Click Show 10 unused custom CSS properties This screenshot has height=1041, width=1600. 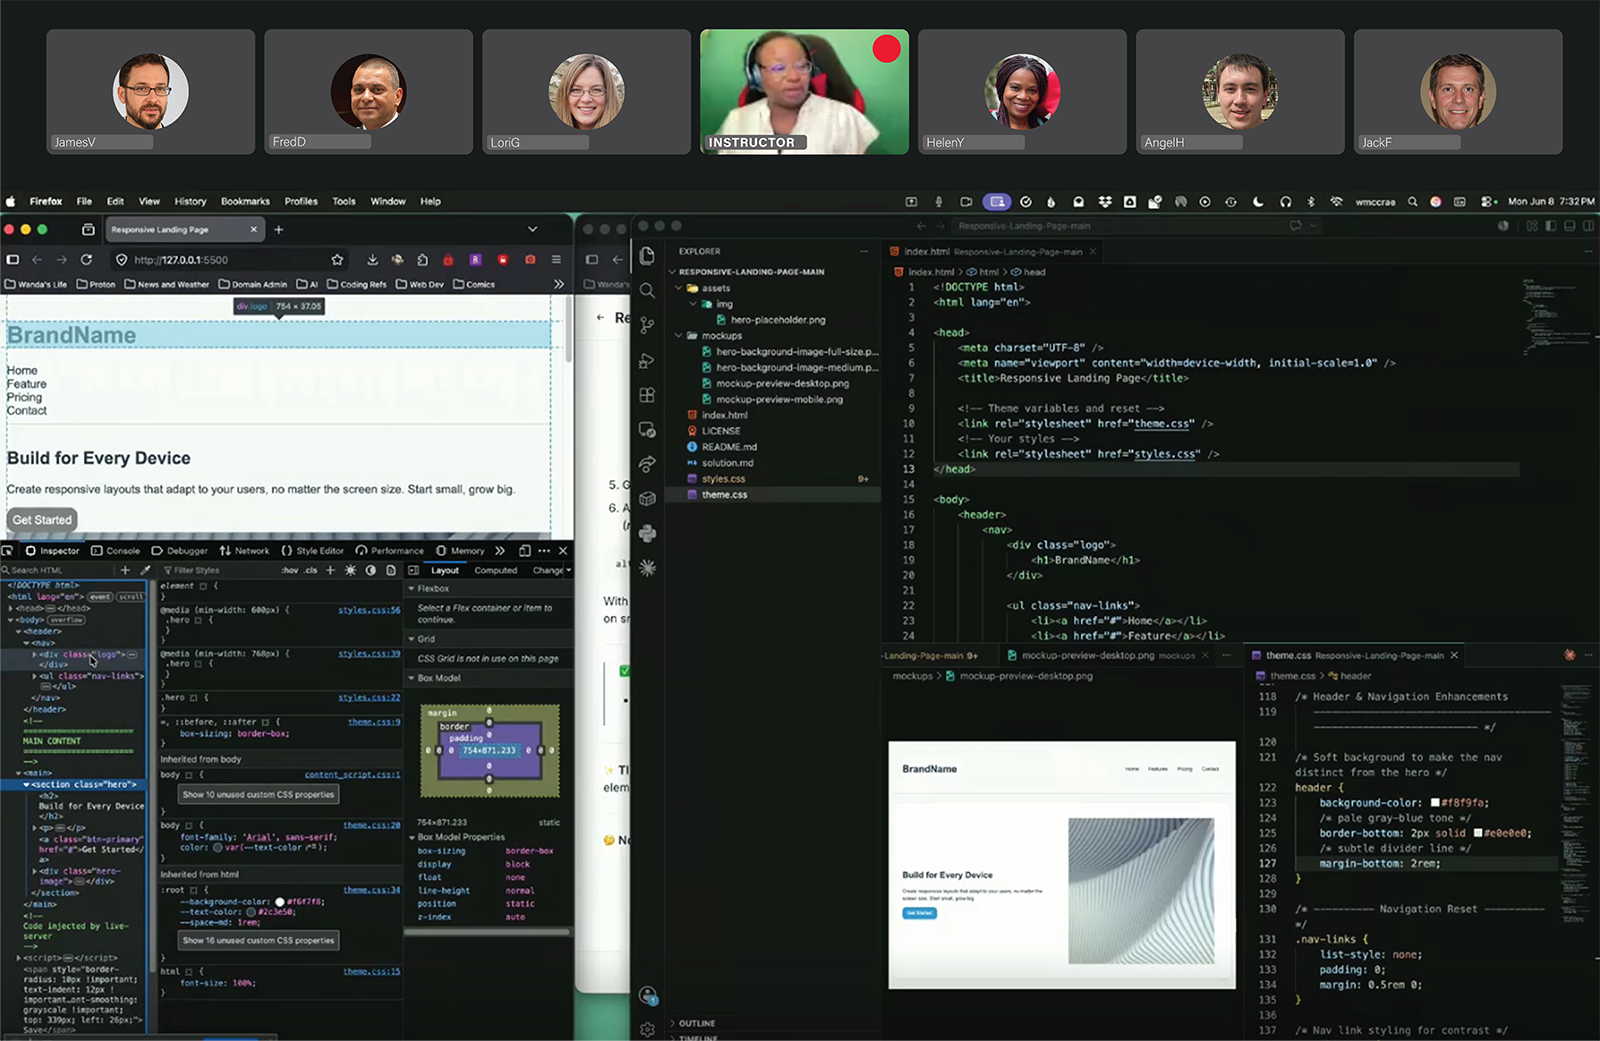pyautogui.click(x=259, y=794)
